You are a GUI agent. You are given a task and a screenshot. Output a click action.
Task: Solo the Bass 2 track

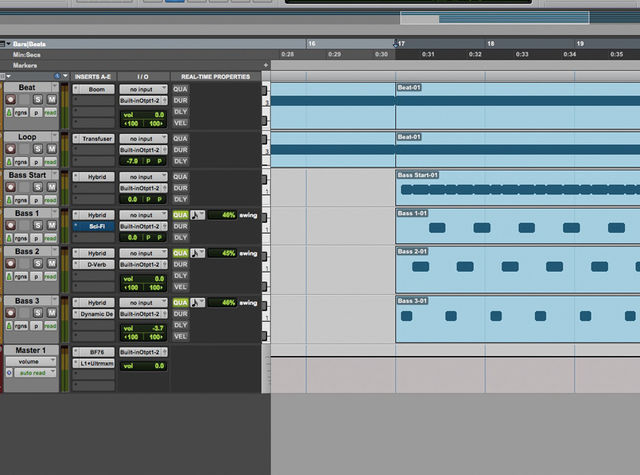pyautogui.click(x=38, y=264)
